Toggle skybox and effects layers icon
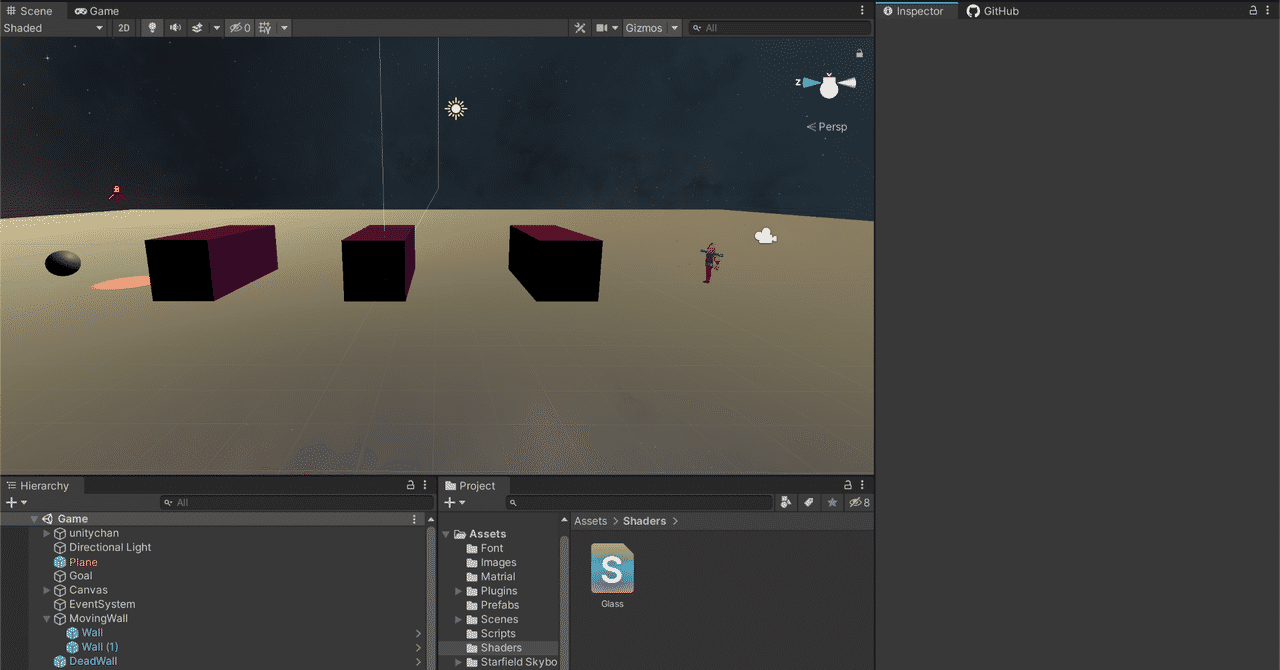The image size is (1280, 670). tap(198, 28)
